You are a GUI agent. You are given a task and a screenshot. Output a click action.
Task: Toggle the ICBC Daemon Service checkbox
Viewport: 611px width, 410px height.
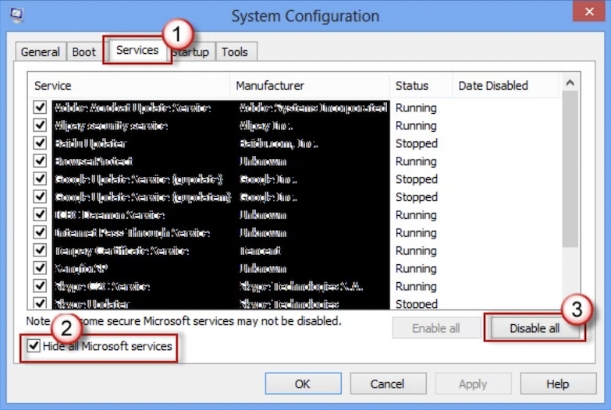pos(40,215)
